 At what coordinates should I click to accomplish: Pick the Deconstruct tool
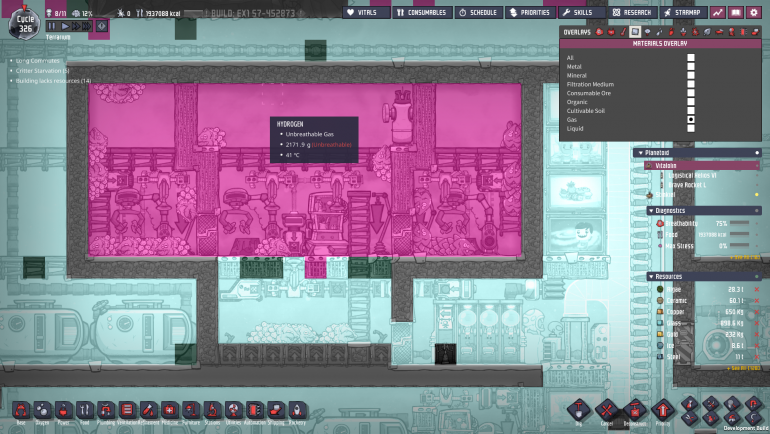tap(634, 410)
